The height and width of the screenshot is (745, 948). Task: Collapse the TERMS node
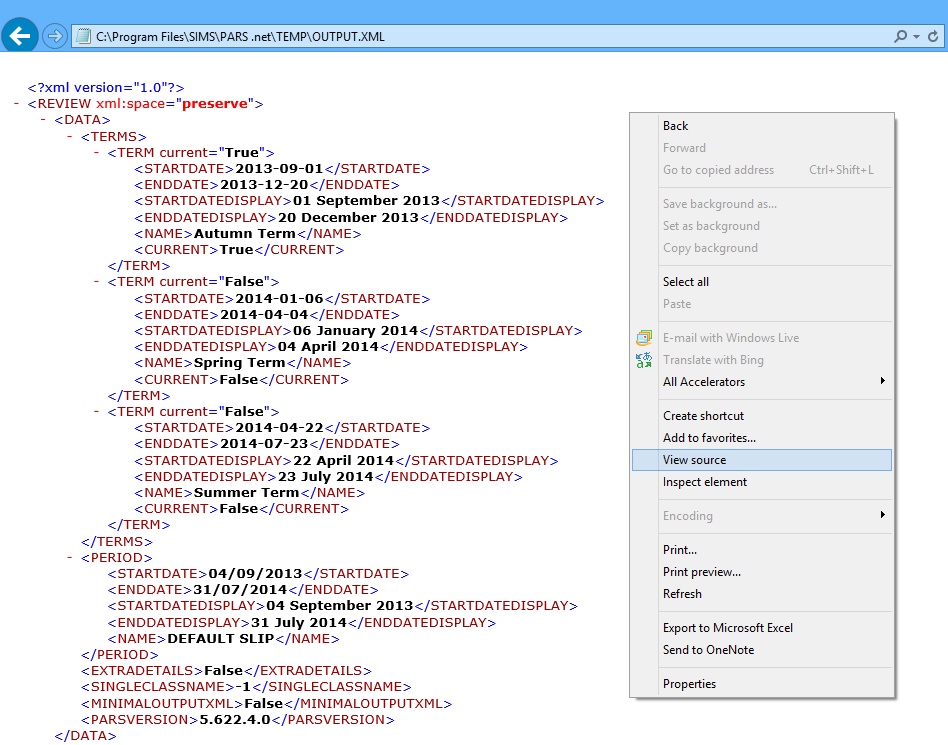coord(70,136)
